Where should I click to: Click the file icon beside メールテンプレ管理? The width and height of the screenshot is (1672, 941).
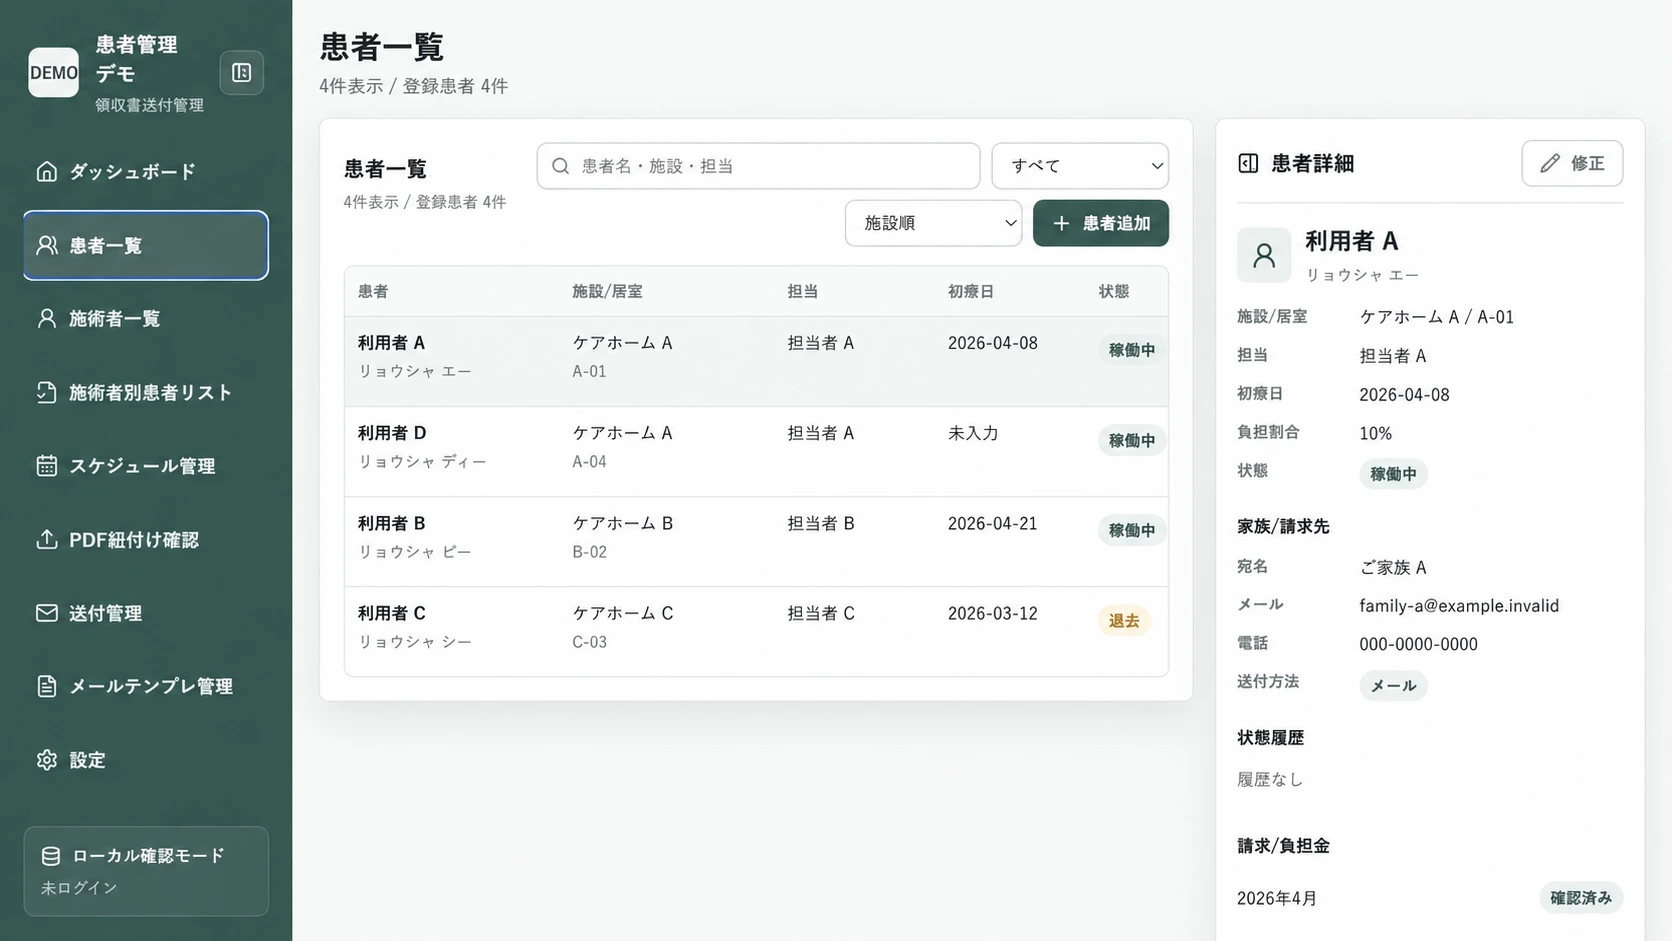47,686
